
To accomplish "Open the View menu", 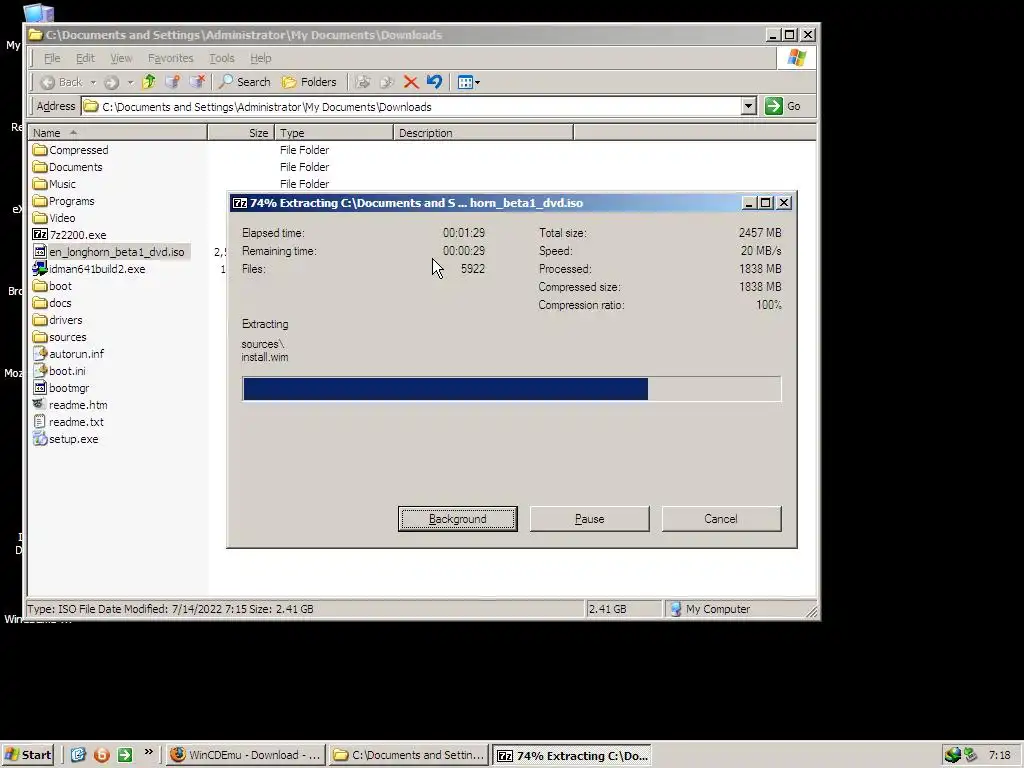I will pos(121,58).
